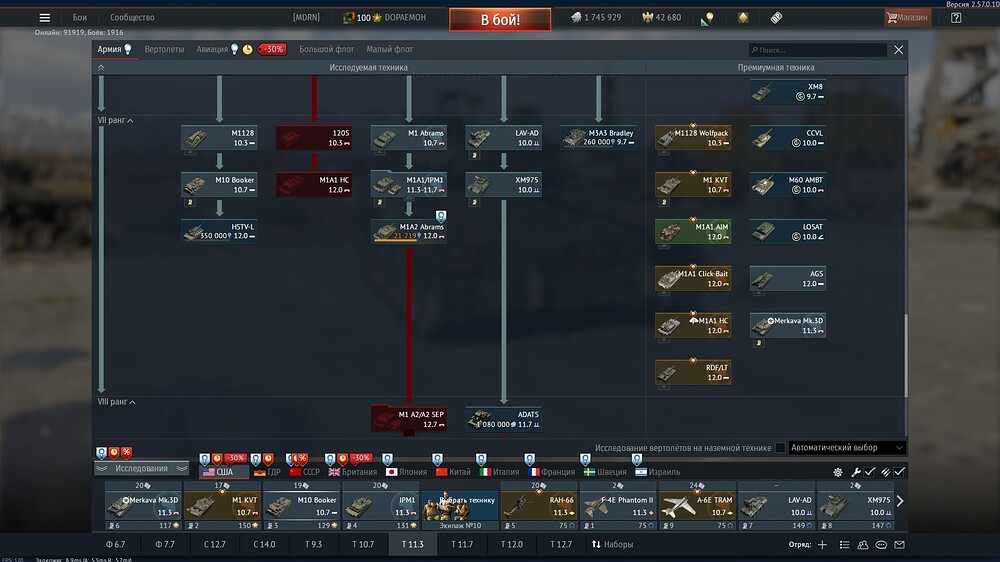Select the M1 Abrams vehicle card

pos(409,138)
